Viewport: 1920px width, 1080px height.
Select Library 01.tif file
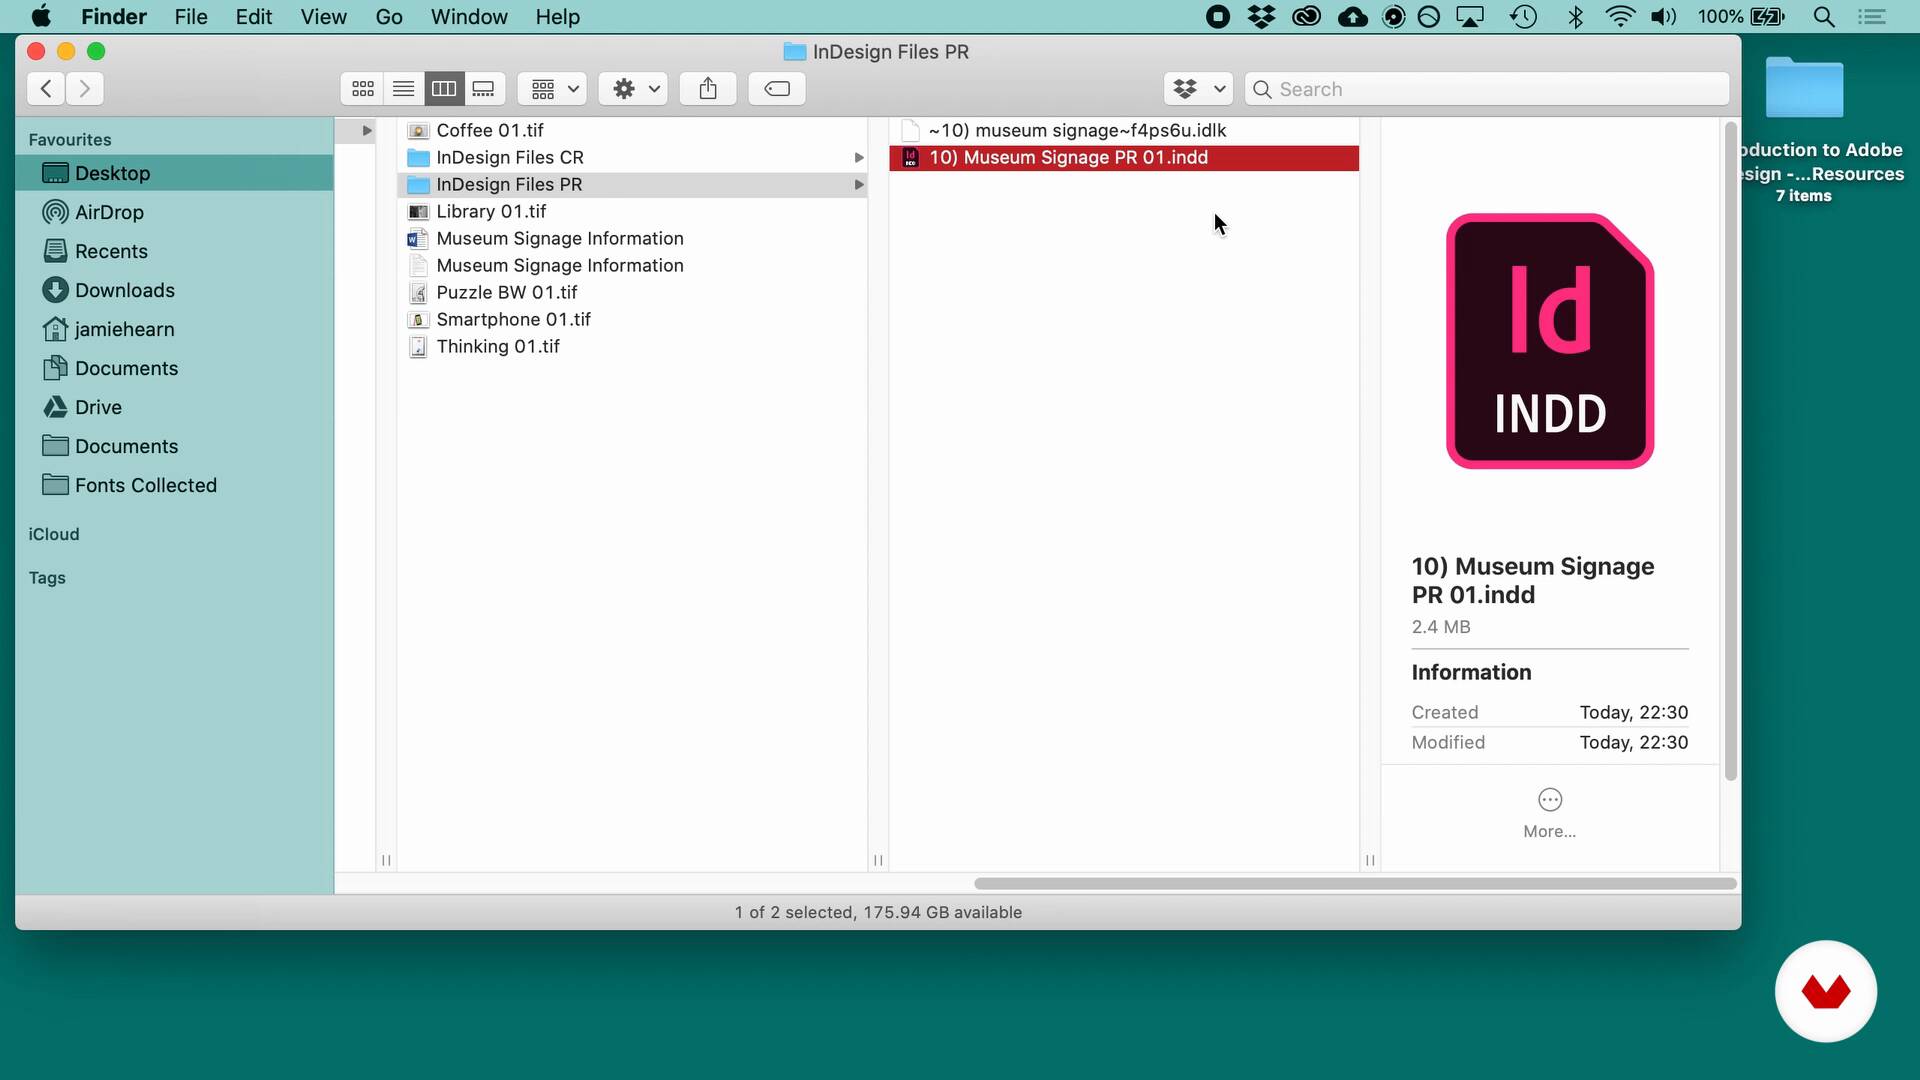[632, 211]
